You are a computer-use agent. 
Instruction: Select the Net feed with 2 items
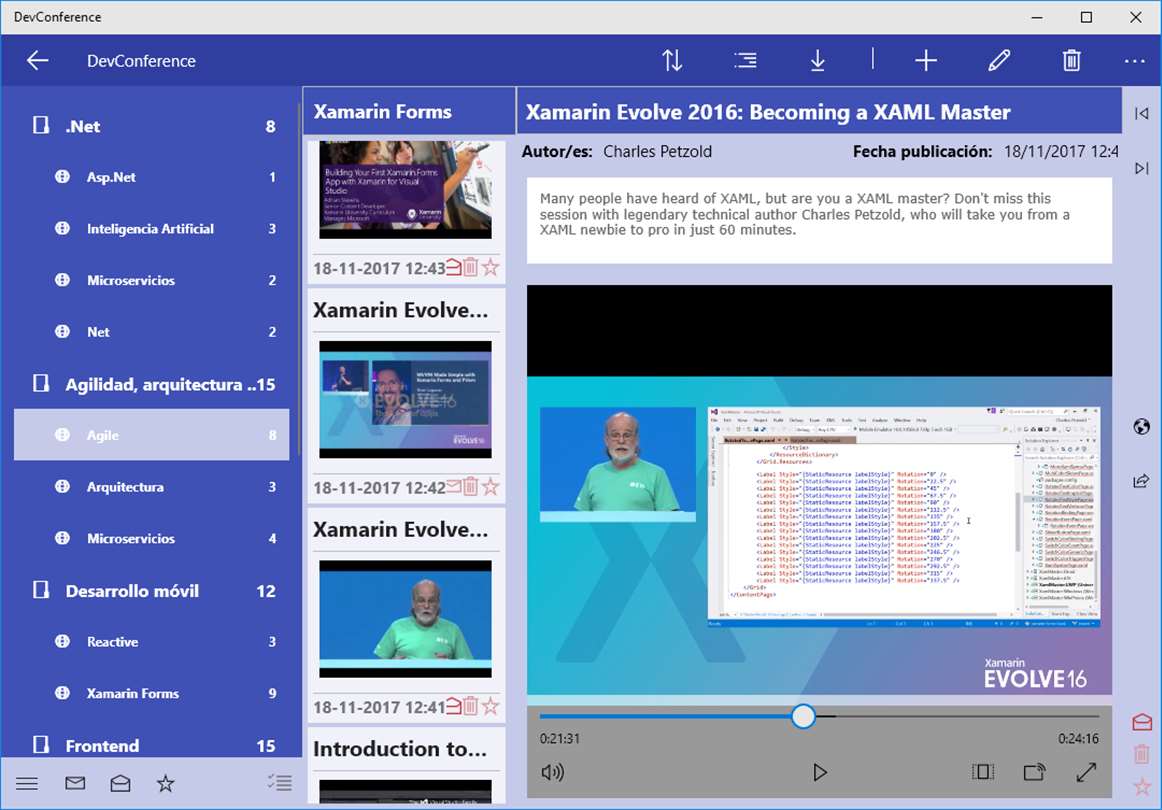point(152,332)
